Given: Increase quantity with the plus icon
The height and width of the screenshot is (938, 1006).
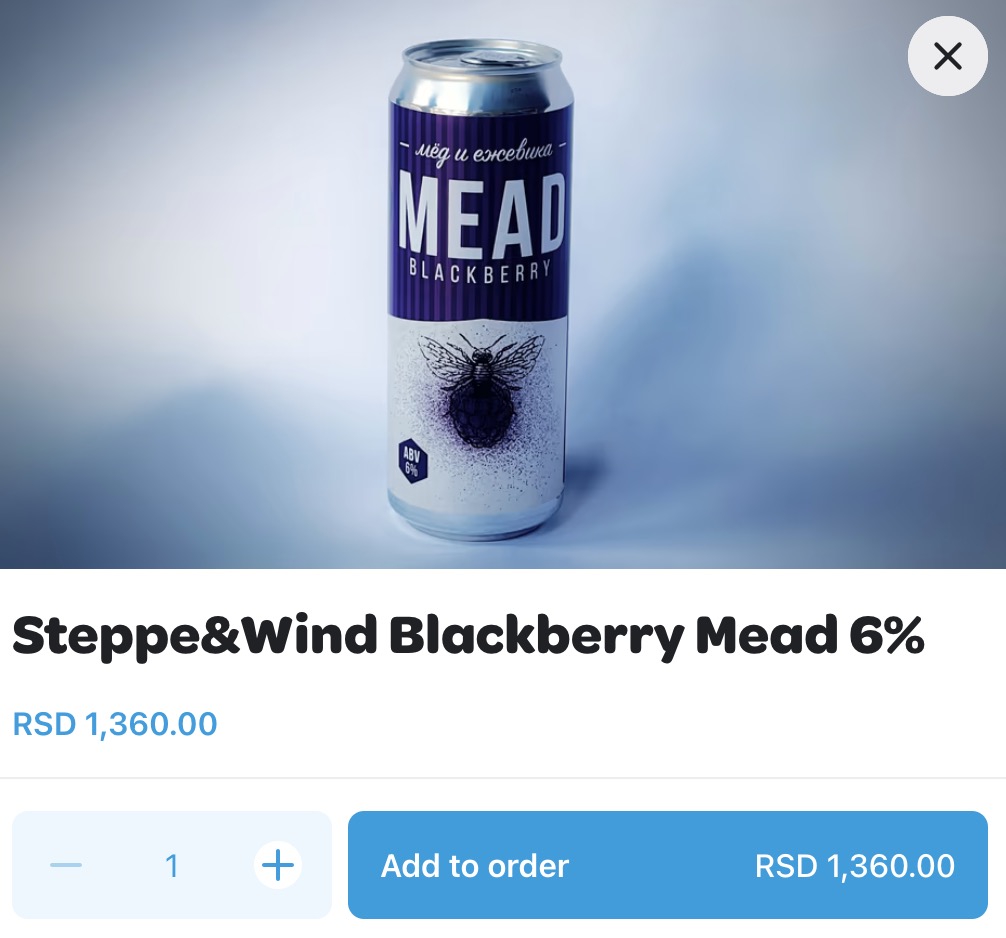Looking at the screenshot, I should 277,865.
